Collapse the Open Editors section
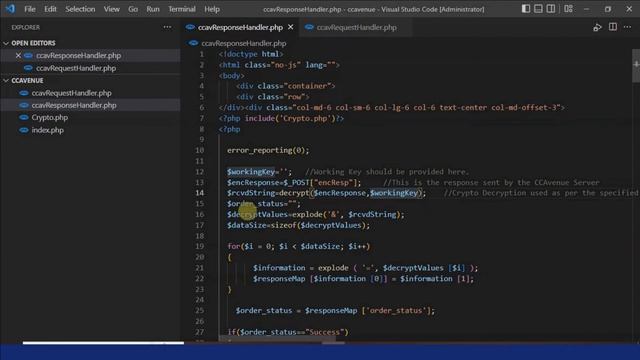 (x=6, y=43)
